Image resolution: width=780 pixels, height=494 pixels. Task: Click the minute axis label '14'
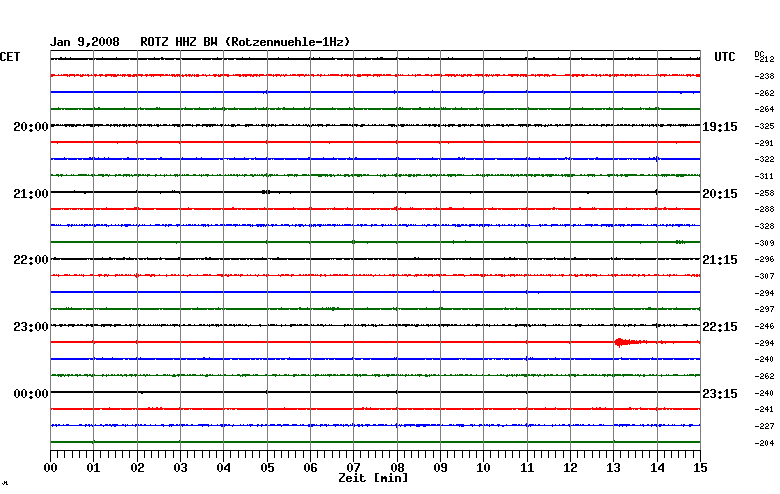[657, 468]
